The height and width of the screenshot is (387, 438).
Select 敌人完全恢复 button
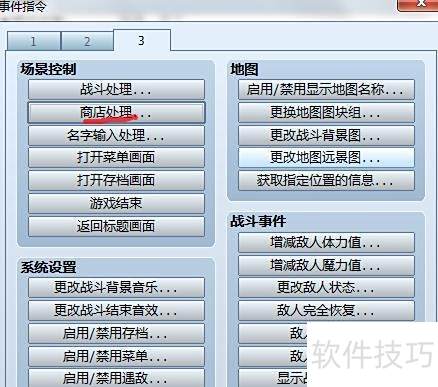(326, 311)
